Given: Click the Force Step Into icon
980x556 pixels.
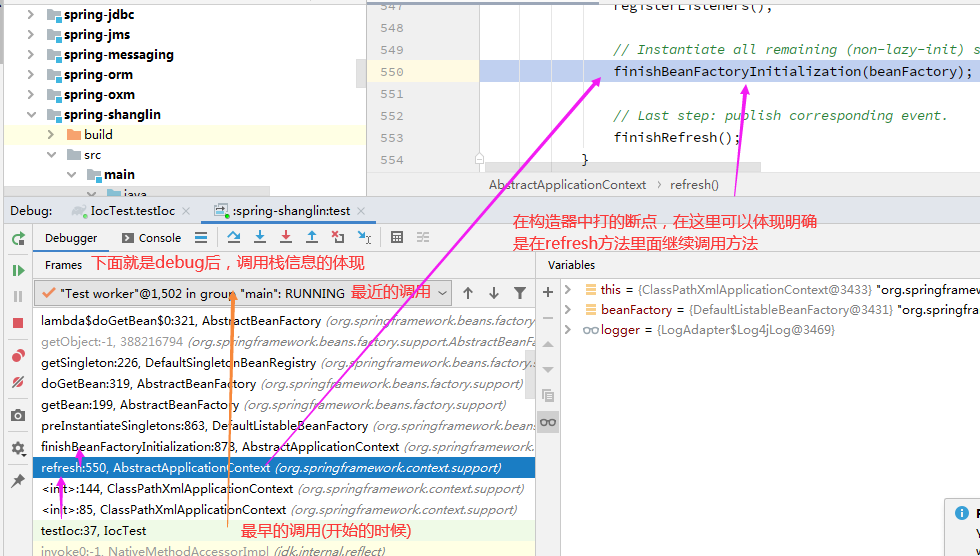Looking at the screenshot, I should coord(286,237).
